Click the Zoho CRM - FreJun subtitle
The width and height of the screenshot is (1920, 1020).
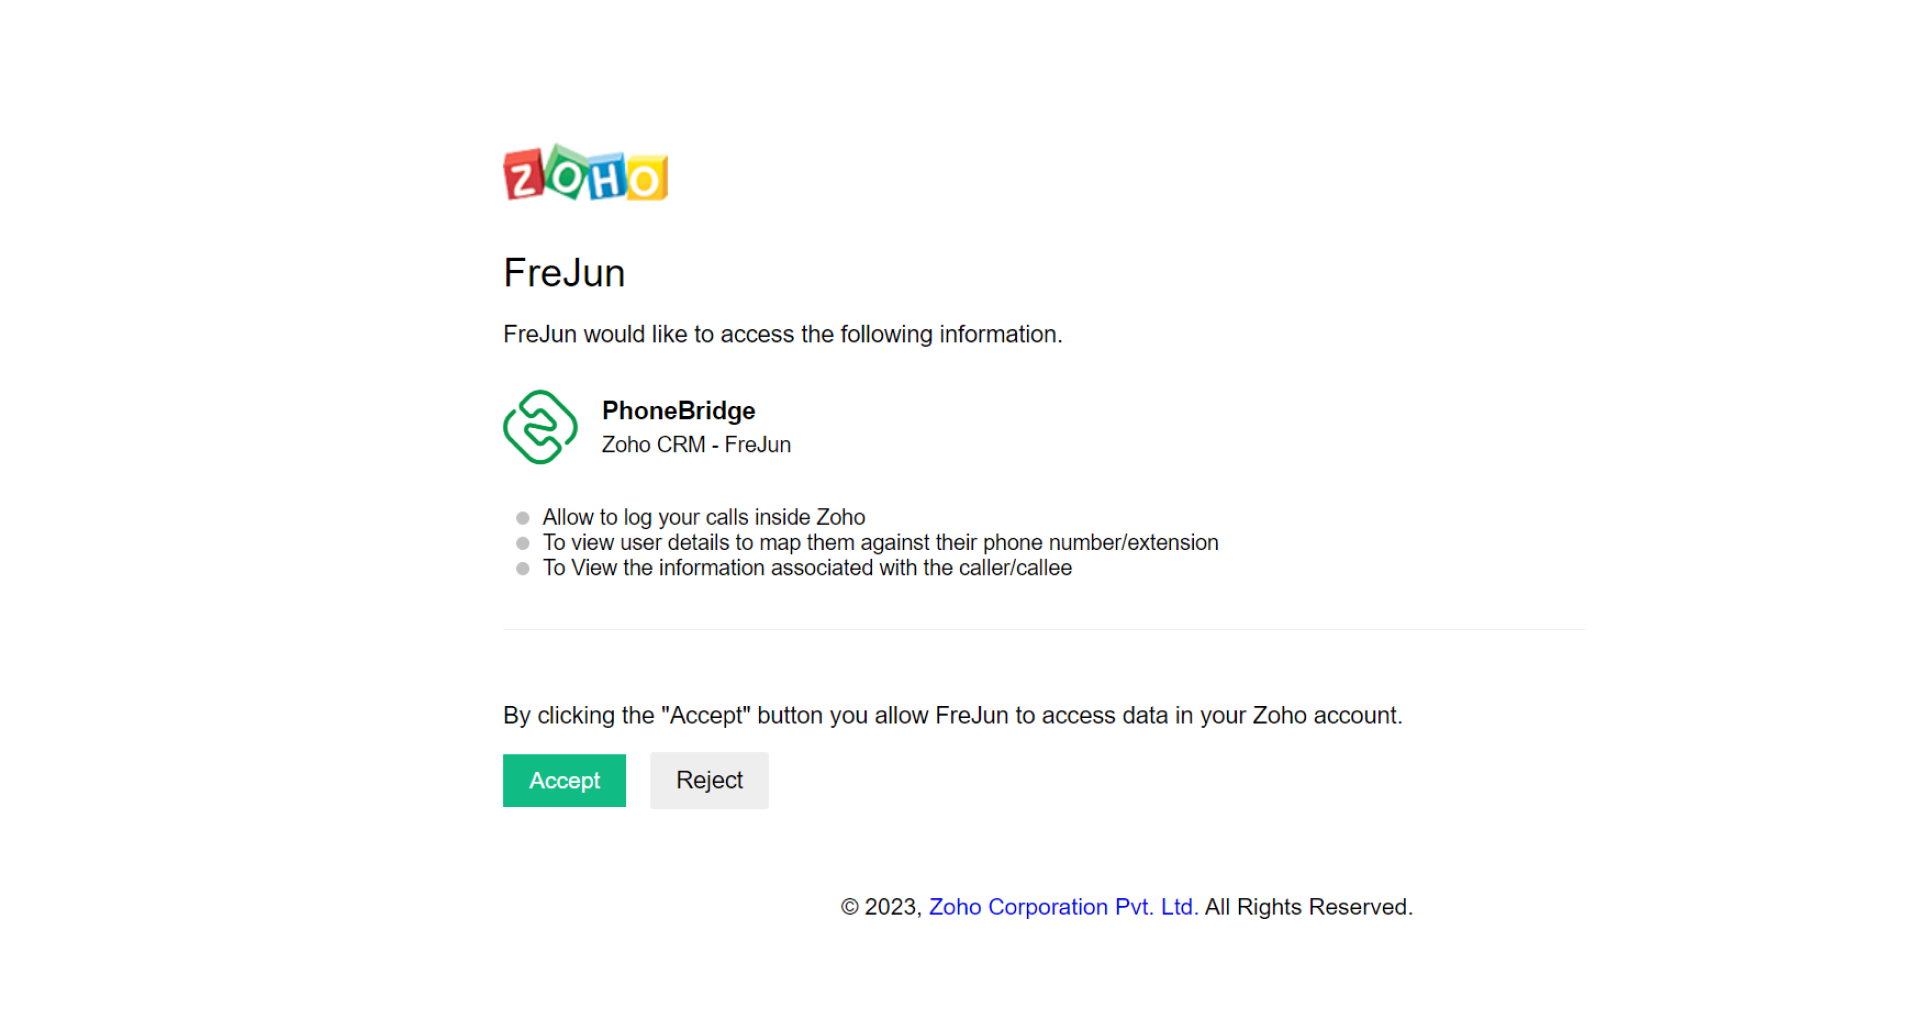point(696,445)
